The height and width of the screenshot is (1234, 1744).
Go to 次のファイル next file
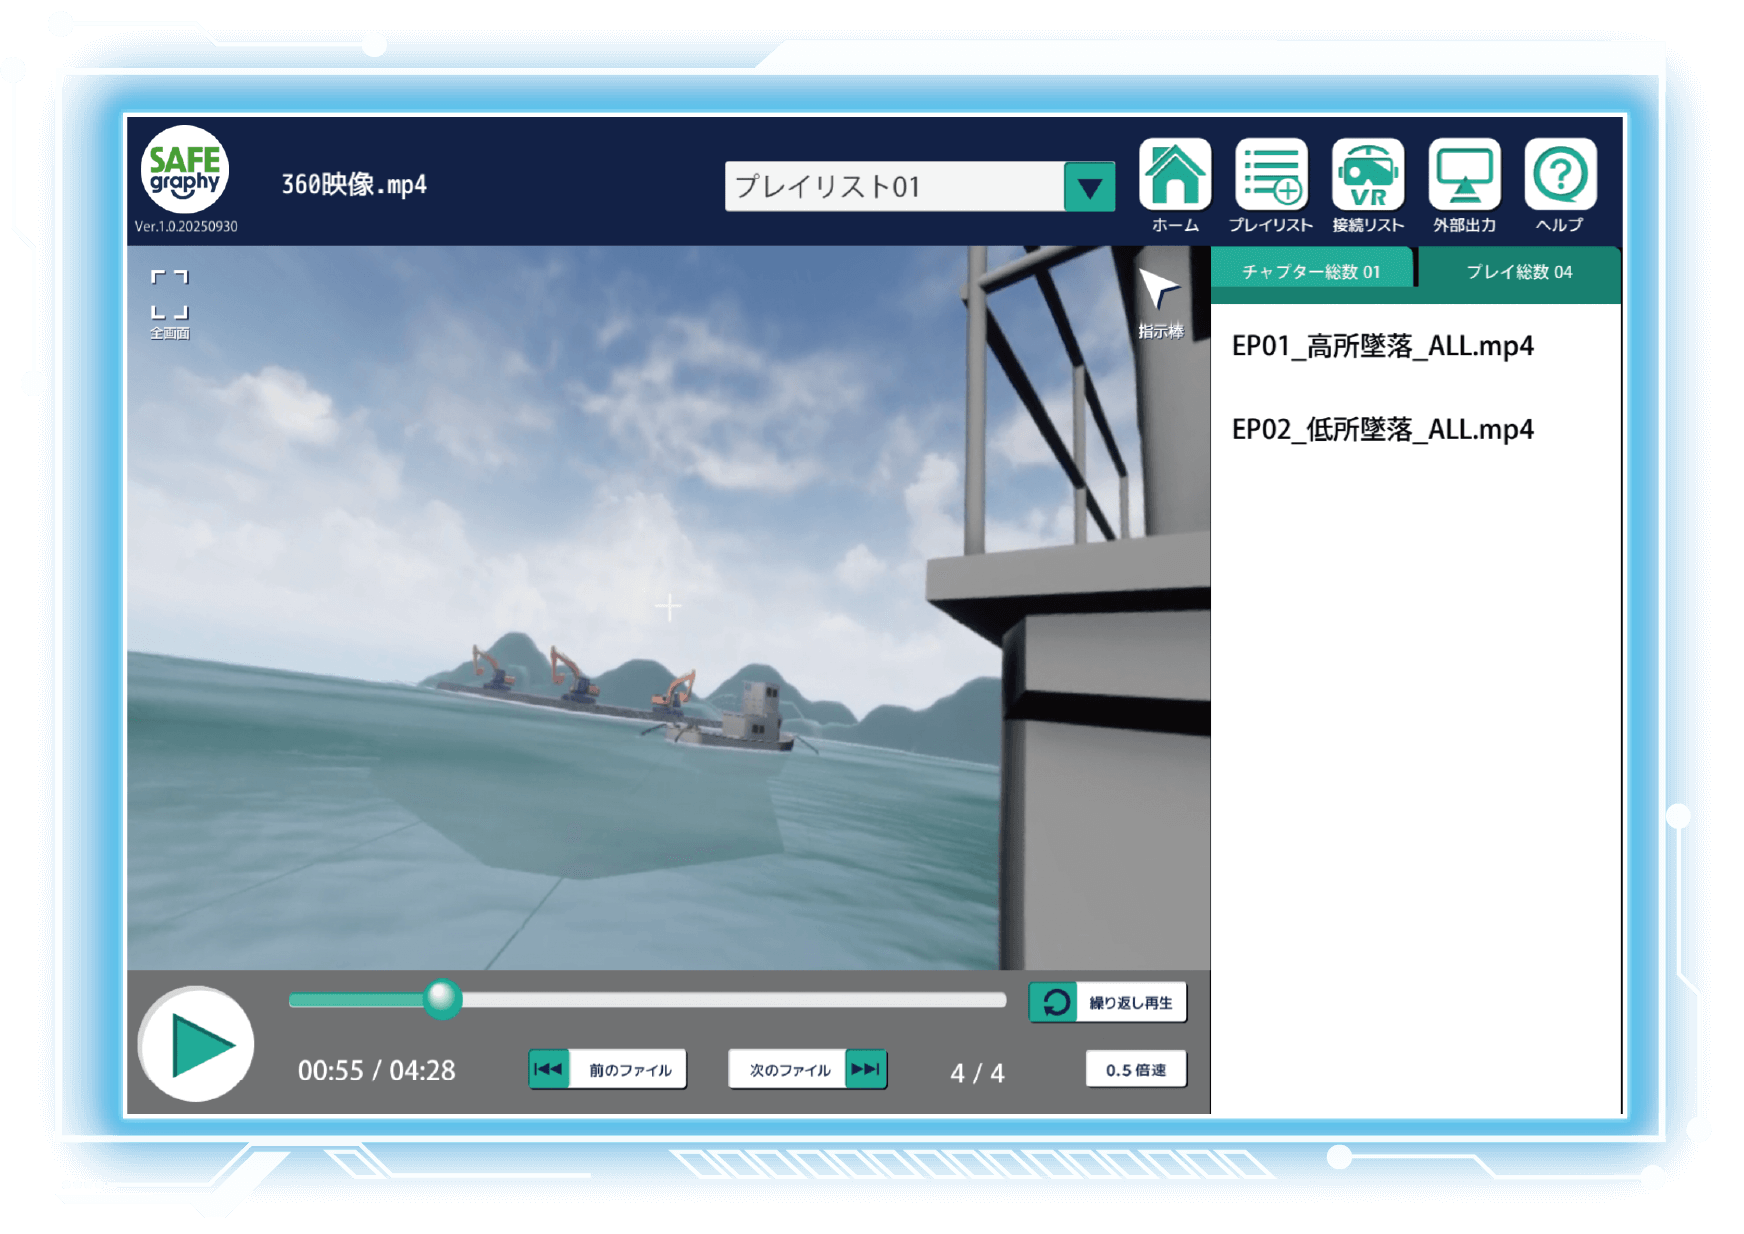point(807,1070)
